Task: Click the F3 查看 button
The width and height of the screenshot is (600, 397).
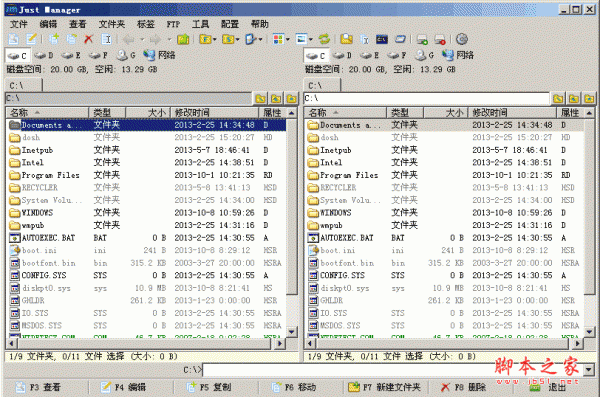Action: pos(38,387)
